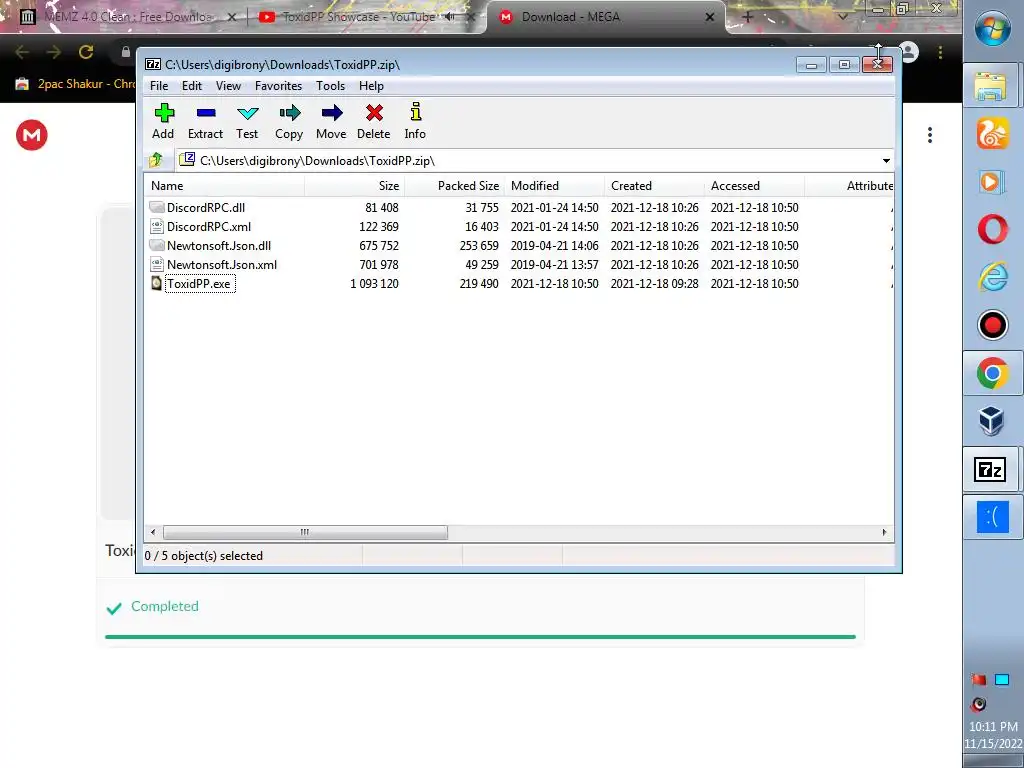Sort by the Created column header
The width and height of the screenshot is (1024, 768).
(x=654, y=185)
